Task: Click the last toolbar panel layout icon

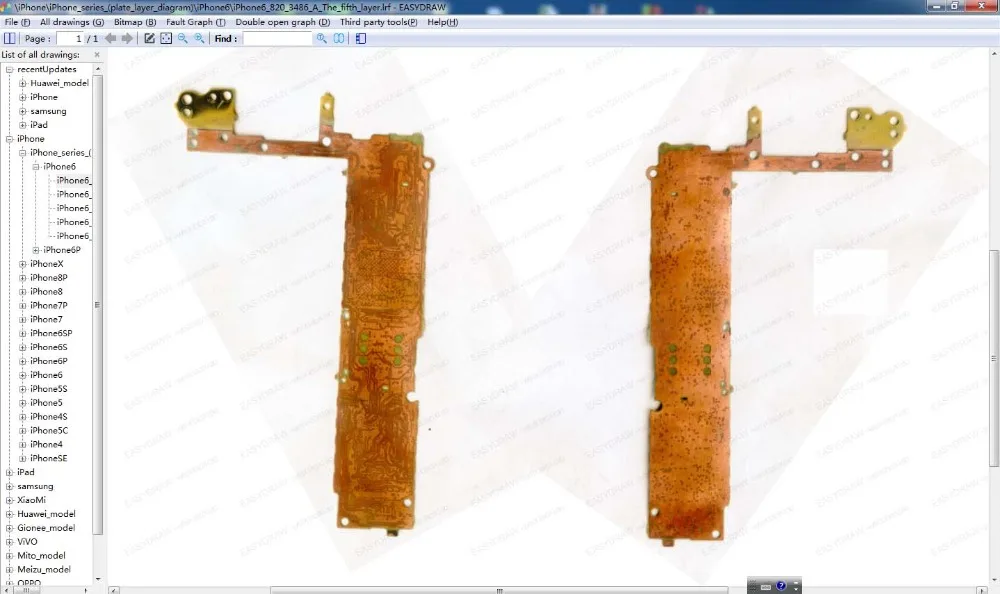Action: pyautogui.click(x=361, y=38)
